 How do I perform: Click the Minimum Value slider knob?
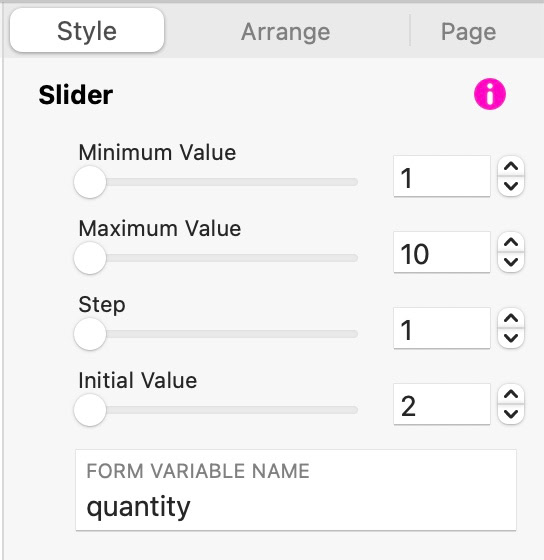[90, 182]
